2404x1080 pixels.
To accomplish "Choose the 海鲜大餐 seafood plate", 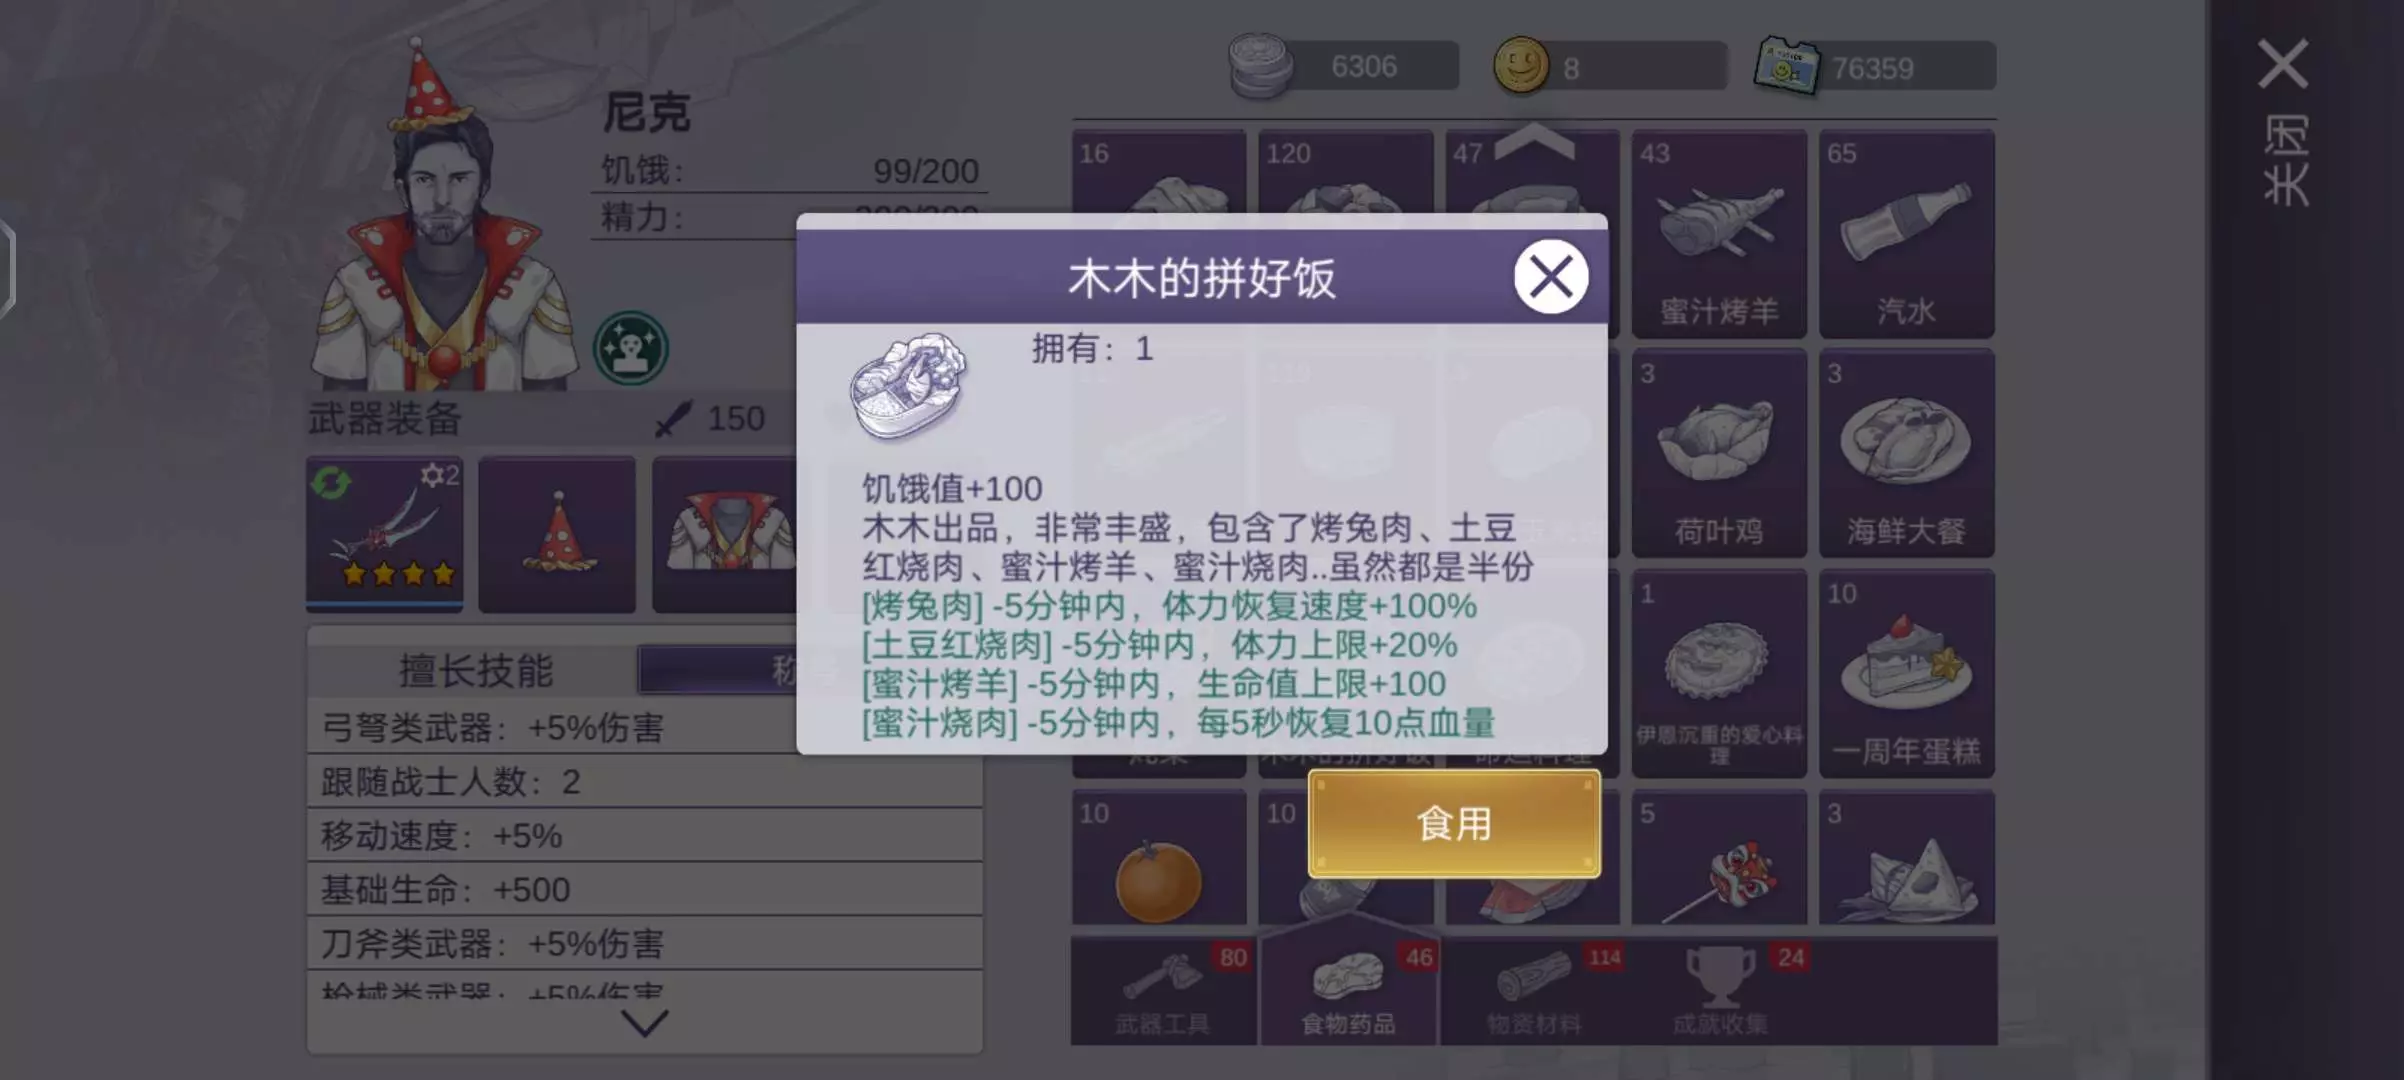I will click(1906, 453).
